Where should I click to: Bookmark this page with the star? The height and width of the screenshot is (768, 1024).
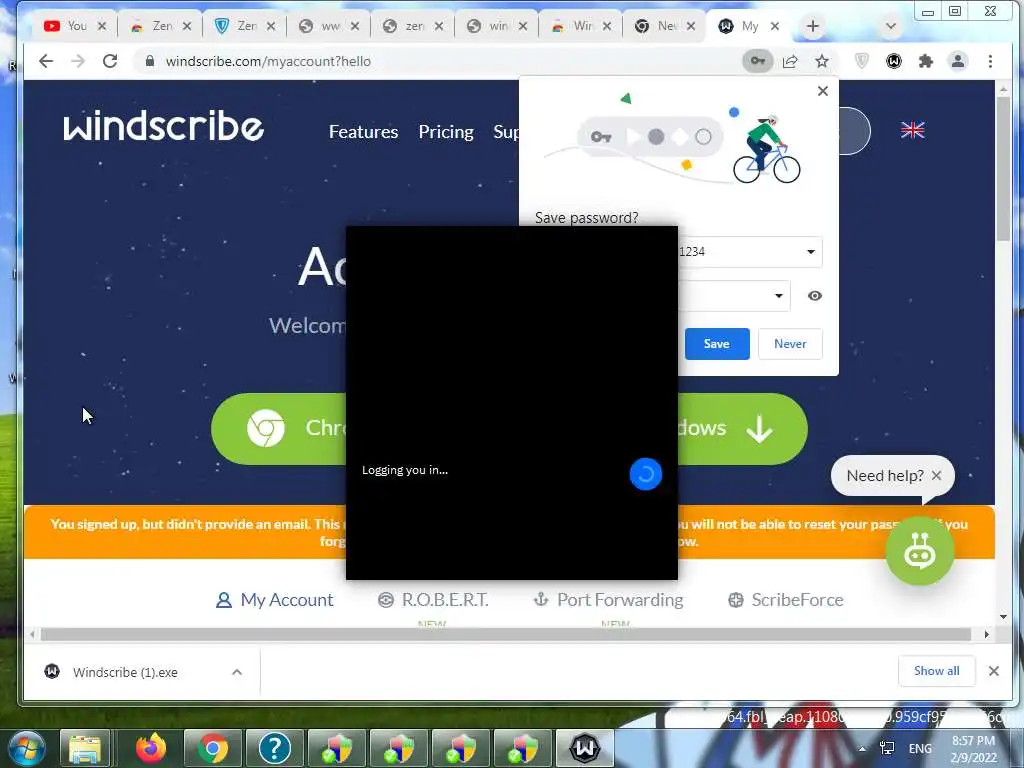point(822,61)
